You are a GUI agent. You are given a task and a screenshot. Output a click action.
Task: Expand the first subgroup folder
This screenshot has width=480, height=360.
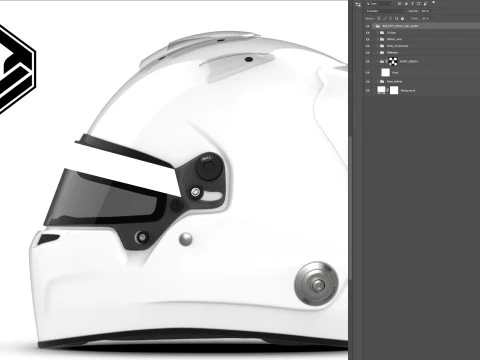(378, 33)
